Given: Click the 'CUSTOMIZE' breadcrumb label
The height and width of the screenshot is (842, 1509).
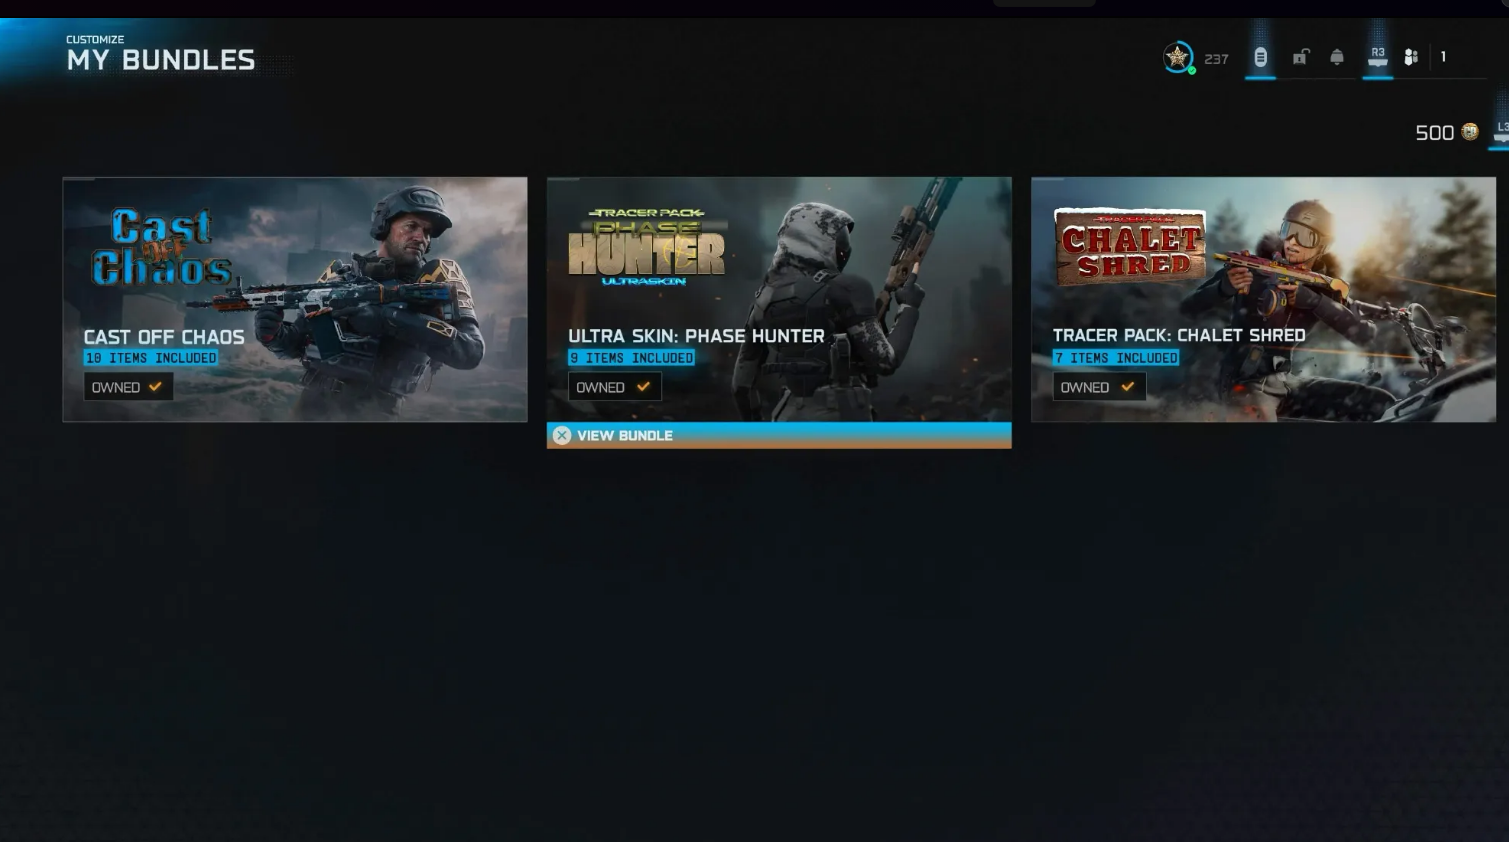Looking at the screenshot, I should [95, 39].
